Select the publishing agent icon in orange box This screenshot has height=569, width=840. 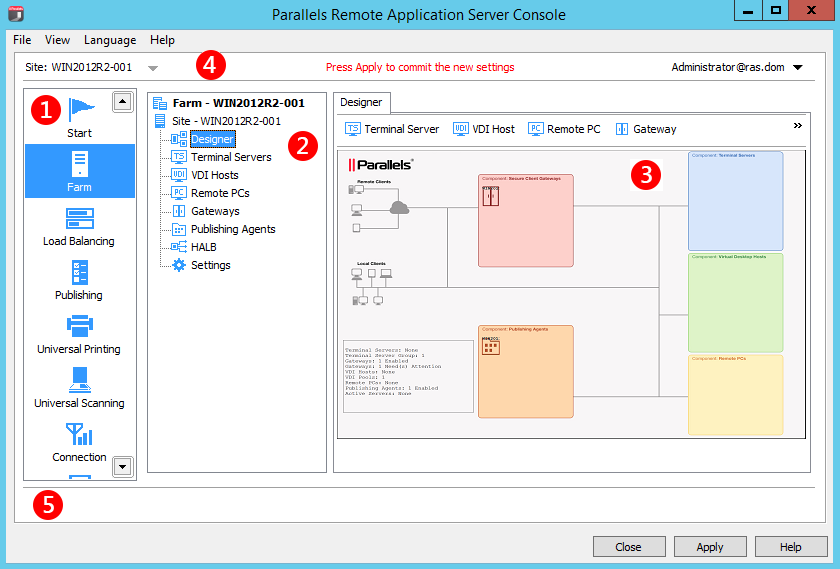click(491, 347)
